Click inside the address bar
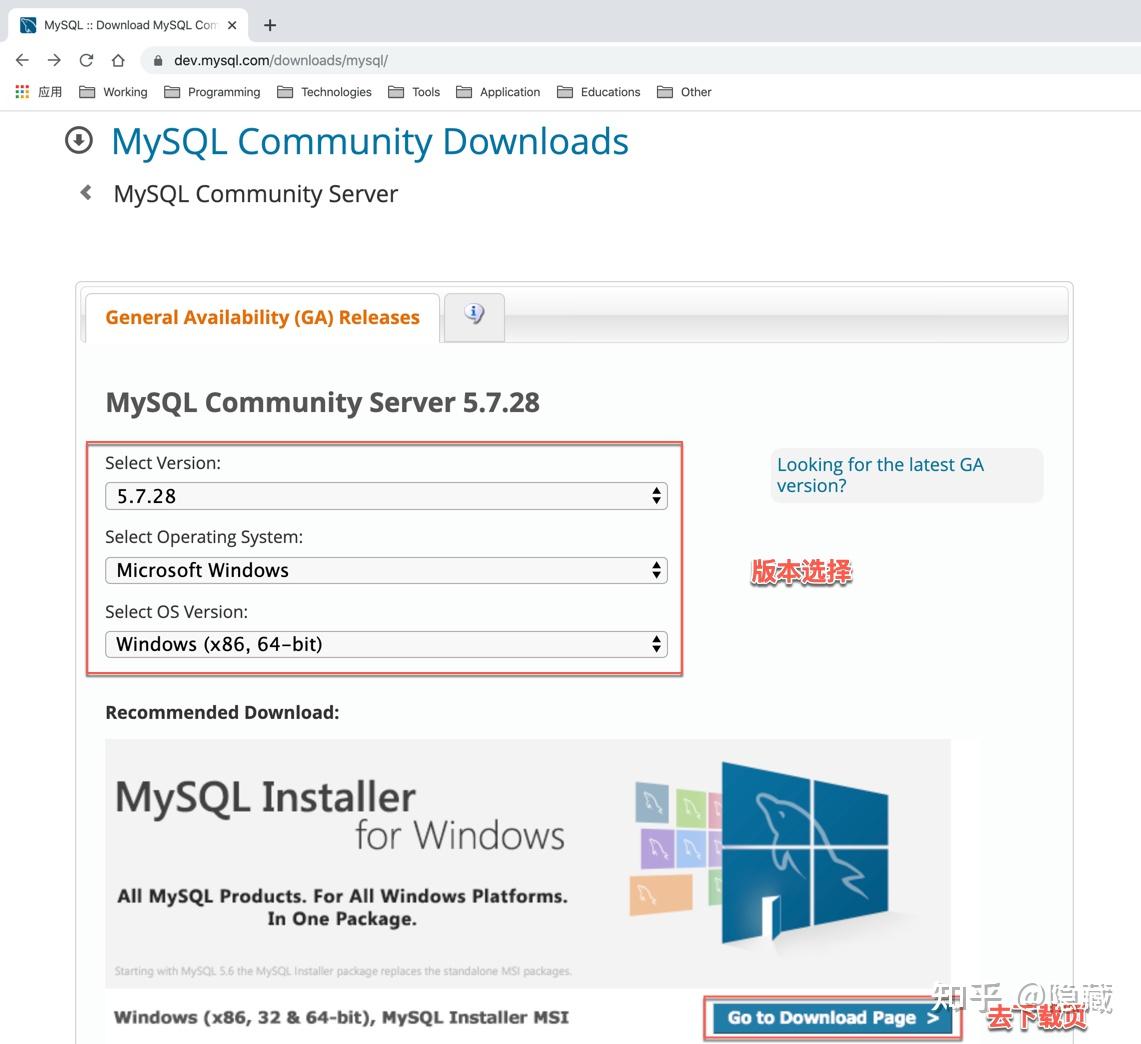 (x=400, y=60)
